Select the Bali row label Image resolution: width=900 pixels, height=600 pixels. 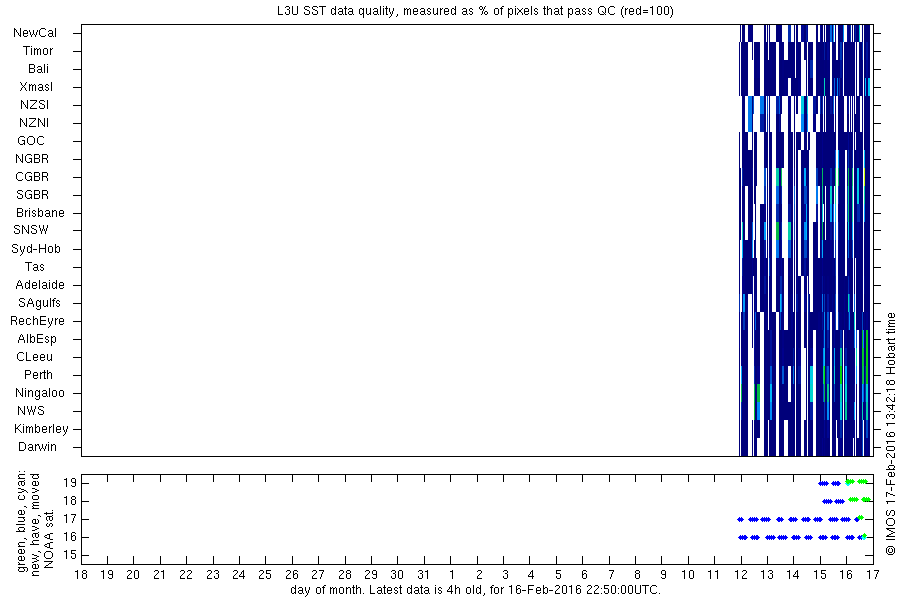38,68
